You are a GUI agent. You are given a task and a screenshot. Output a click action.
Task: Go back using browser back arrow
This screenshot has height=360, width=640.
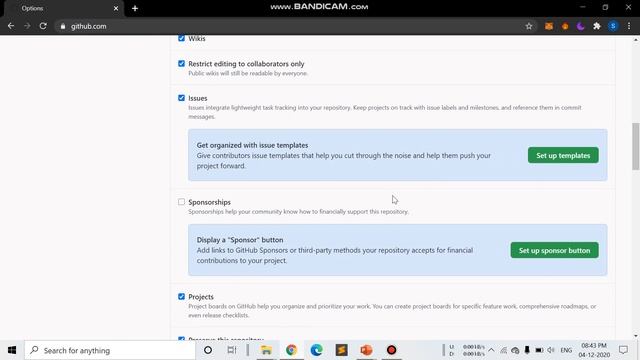click(x=11, y=26)
